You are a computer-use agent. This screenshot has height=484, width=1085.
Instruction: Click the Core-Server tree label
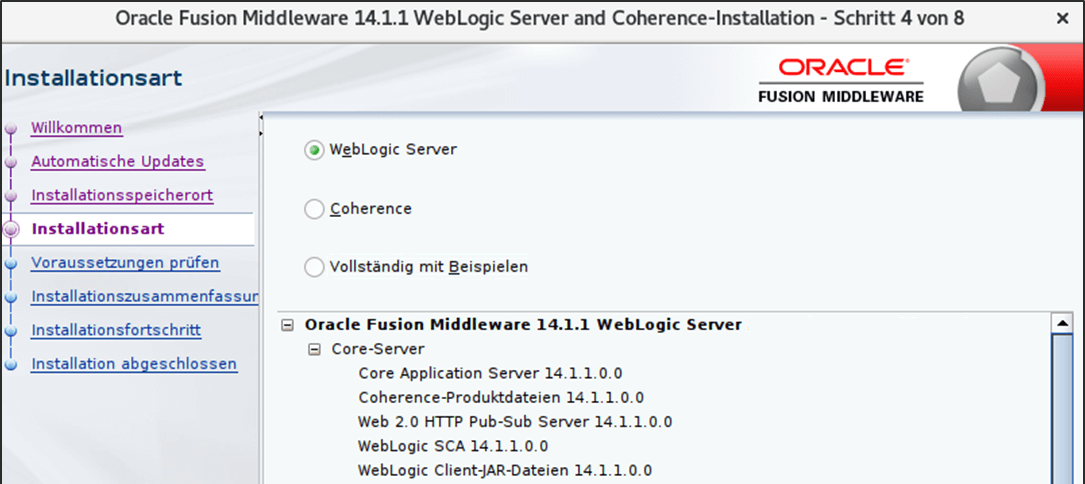coord(378,349)
